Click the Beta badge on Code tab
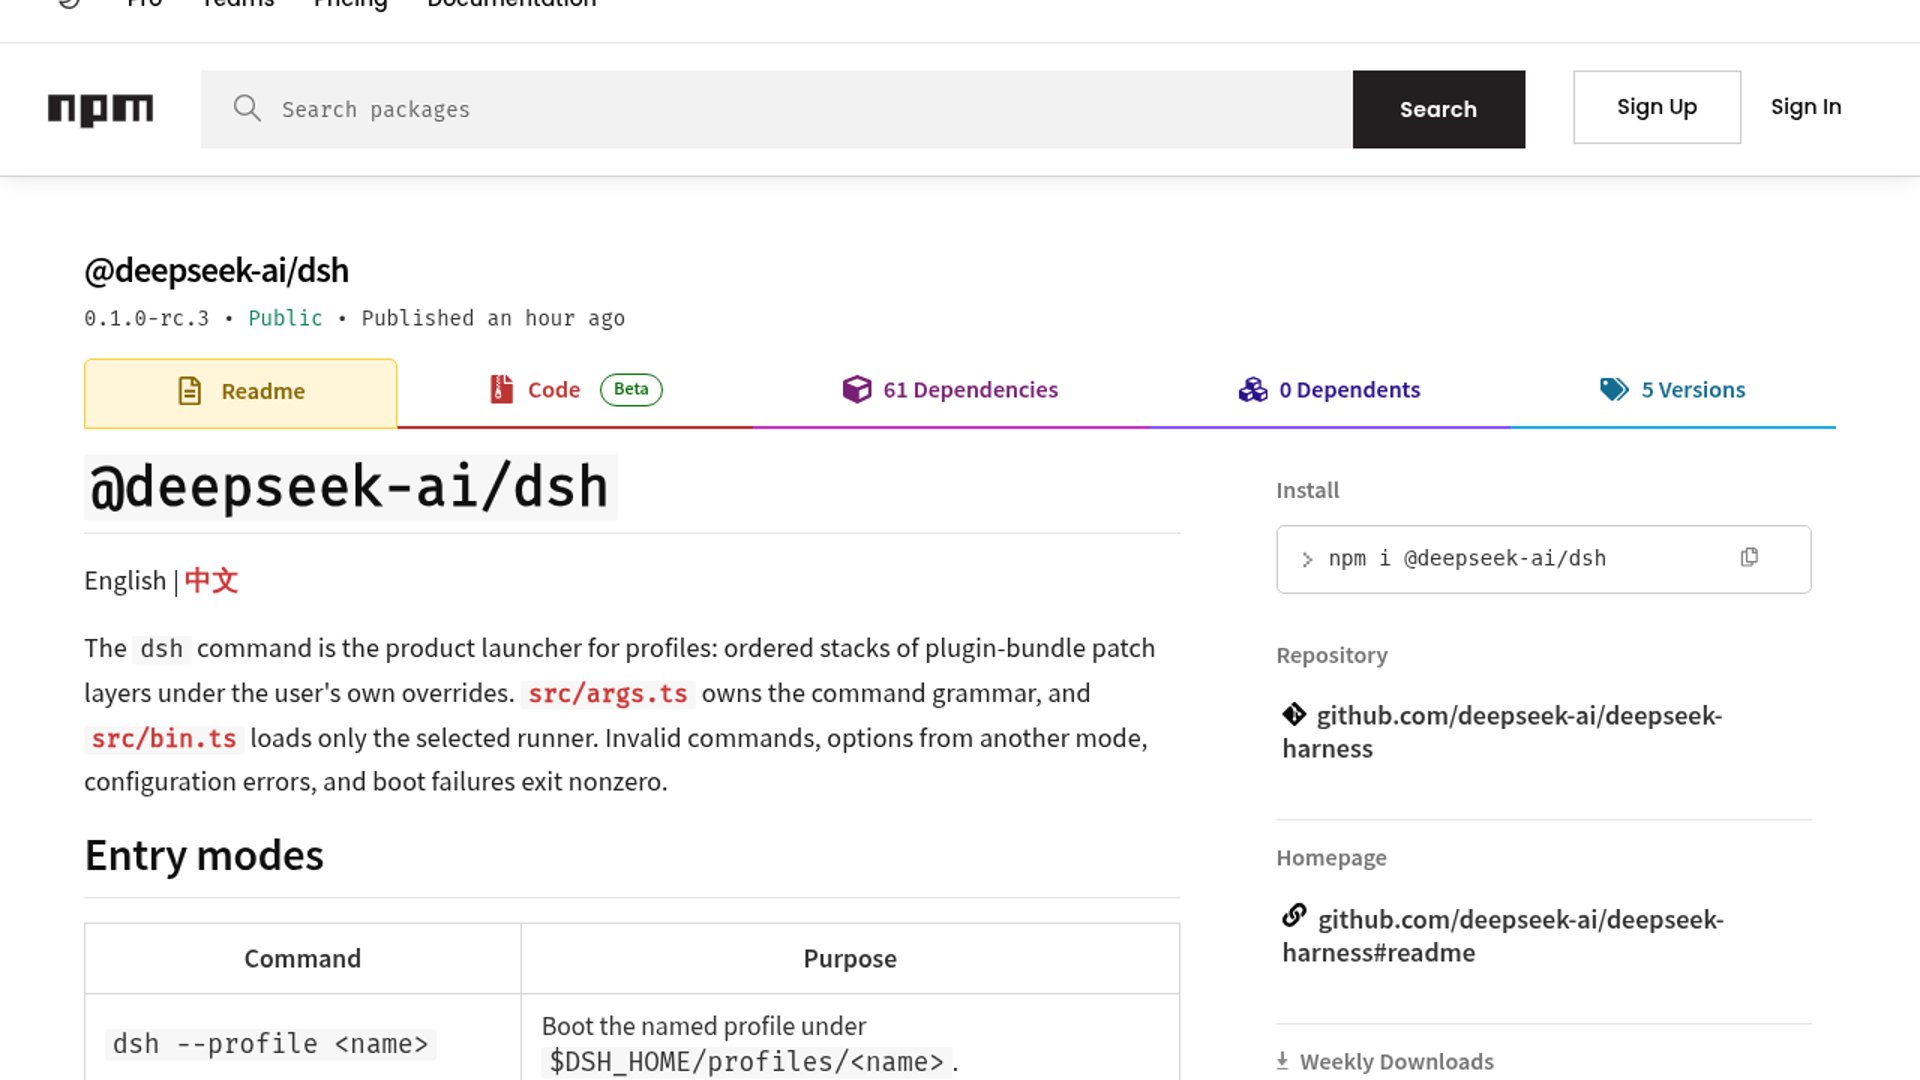 pyautogui.click(x=631, y=389)
